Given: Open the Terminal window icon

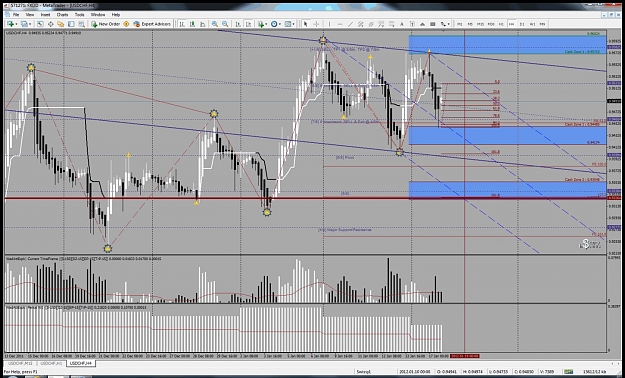Looking at the screenshot, I should click(71, 24).
